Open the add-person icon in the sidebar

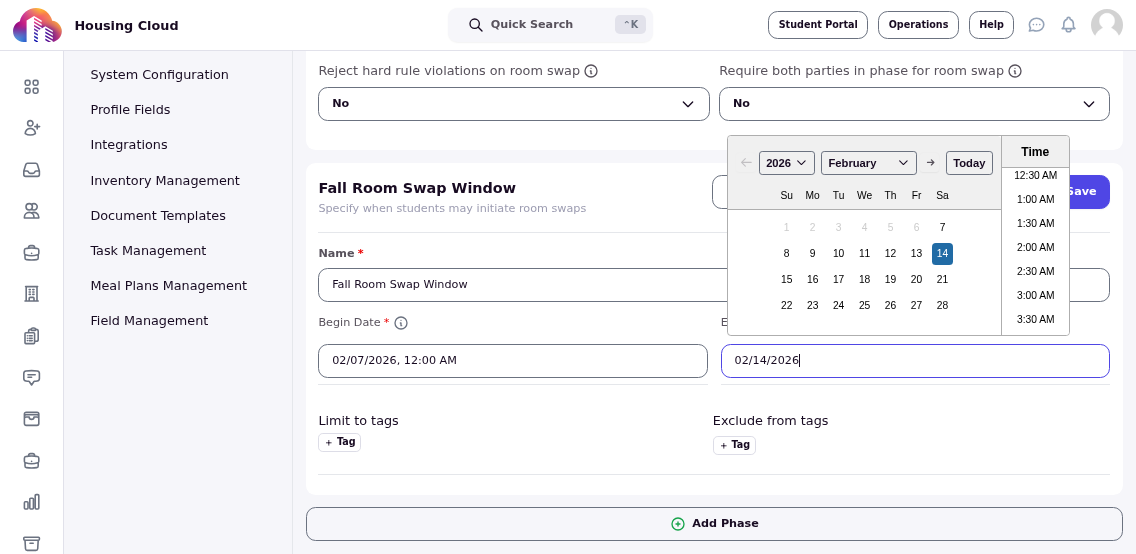click(31, 128)
